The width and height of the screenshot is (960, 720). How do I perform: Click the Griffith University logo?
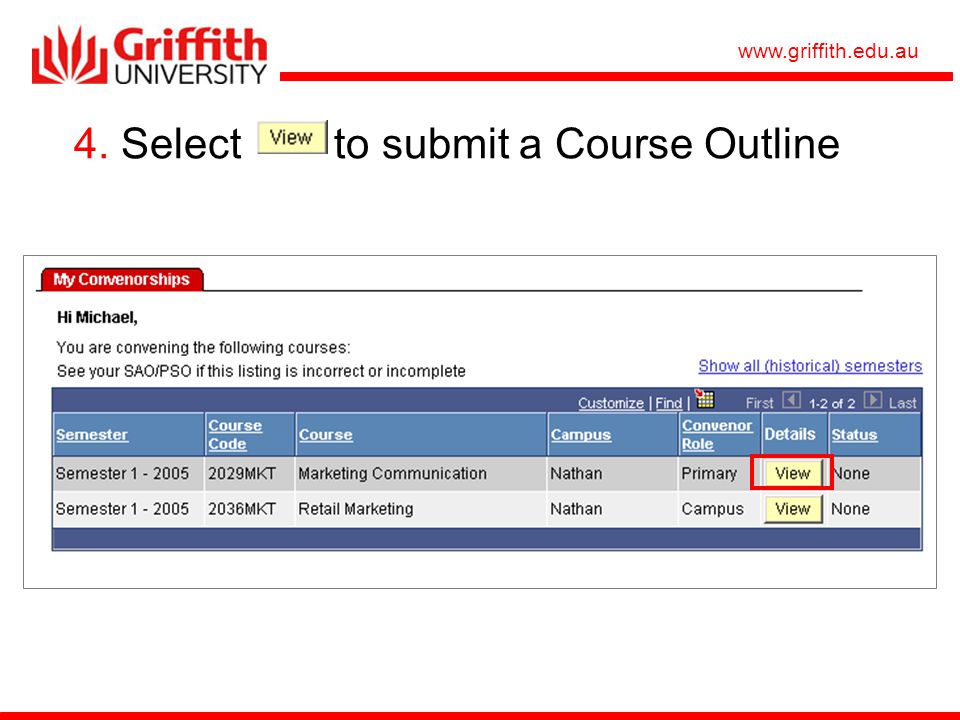149,55
